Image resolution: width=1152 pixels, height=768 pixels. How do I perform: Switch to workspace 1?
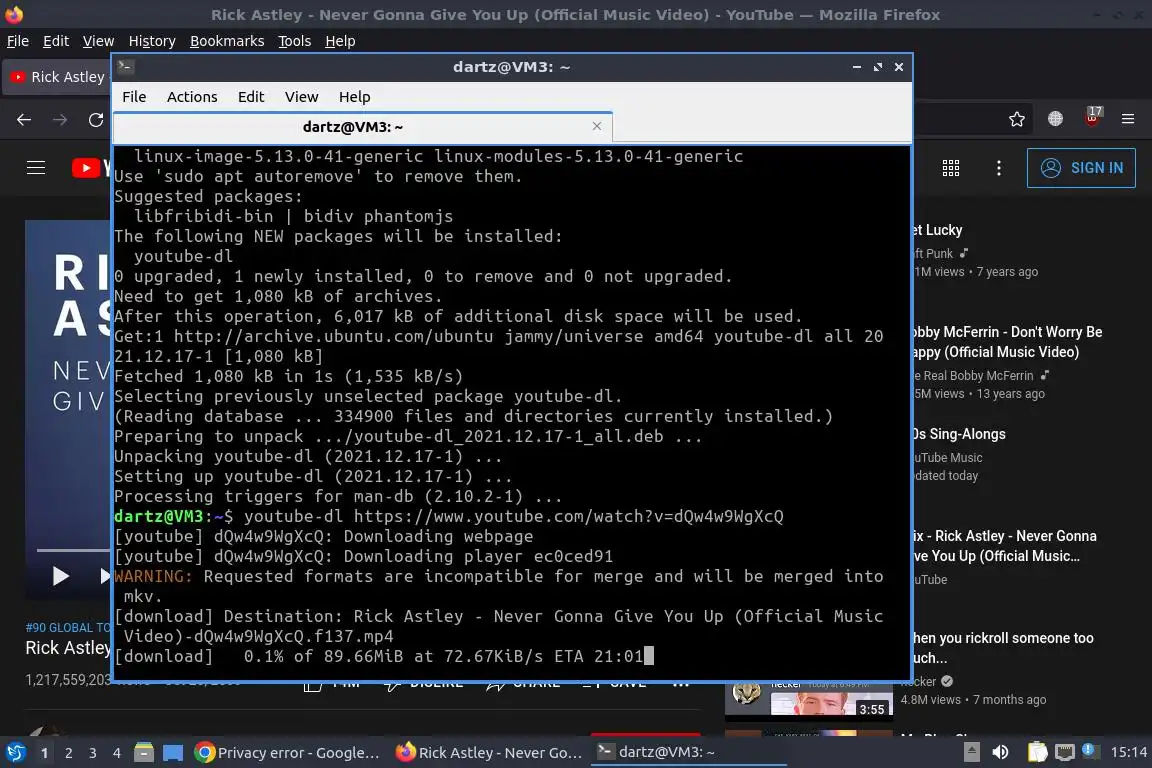tap(45, 753)
